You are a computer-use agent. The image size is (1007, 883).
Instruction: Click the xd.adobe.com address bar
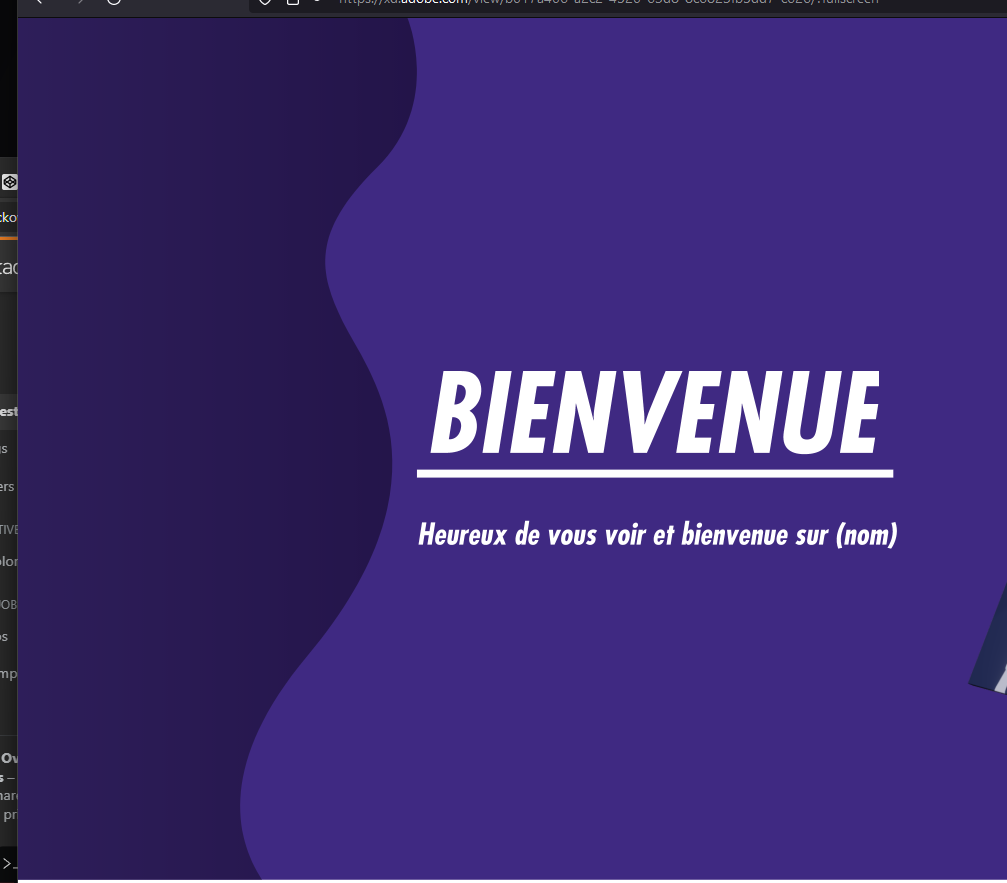(608, 2)
